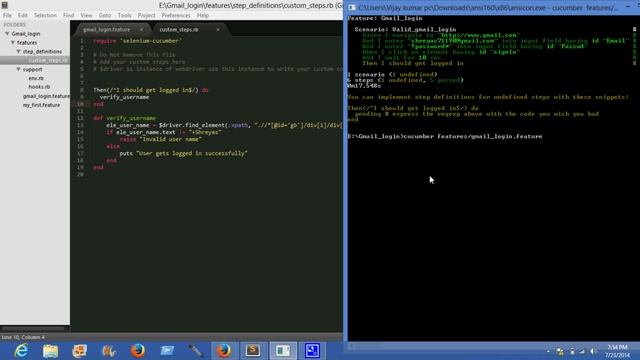Click 'Feature: Gmail_login' in the console
The width and height of the screenshot is (640, 360).
pos(385,18)
